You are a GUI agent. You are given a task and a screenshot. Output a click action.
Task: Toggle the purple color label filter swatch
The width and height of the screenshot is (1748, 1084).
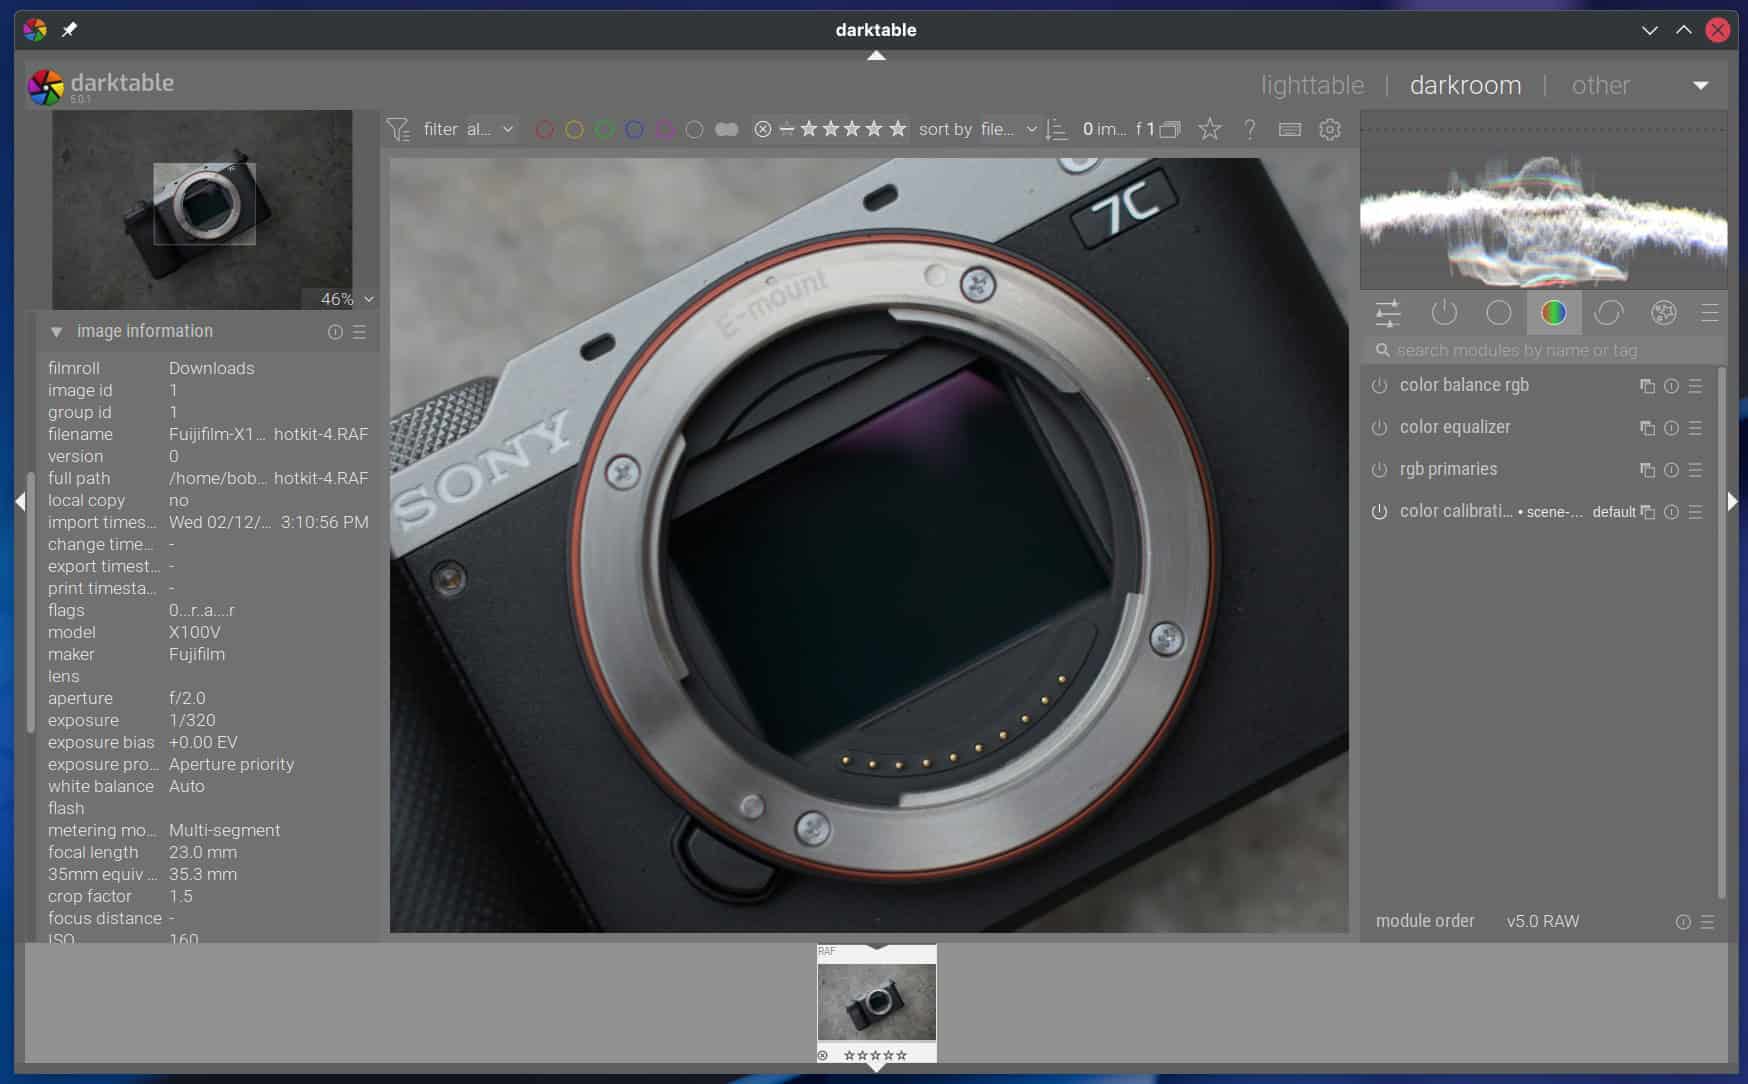[x=665, y=129]
